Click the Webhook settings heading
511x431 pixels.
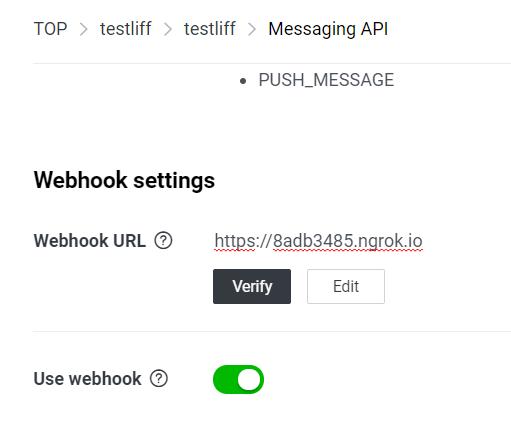tap(124, 180)
